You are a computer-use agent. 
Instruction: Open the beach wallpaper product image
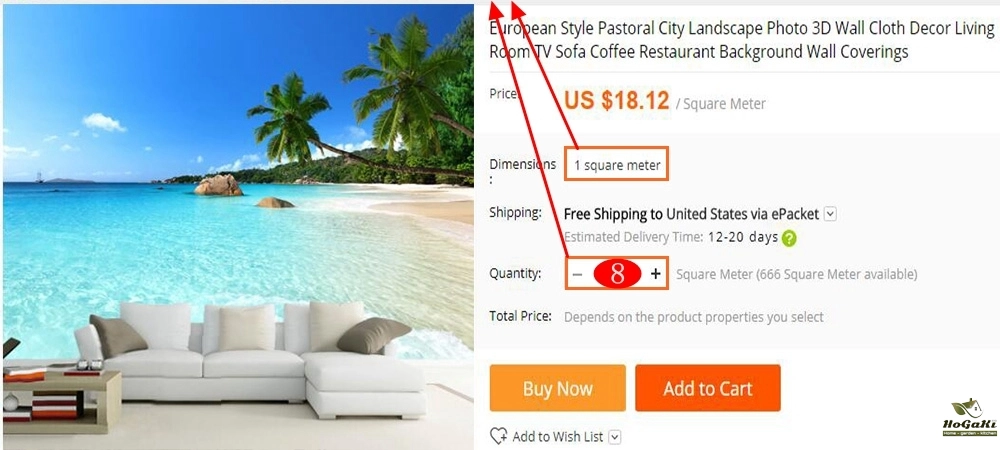(x=238, y=227)
